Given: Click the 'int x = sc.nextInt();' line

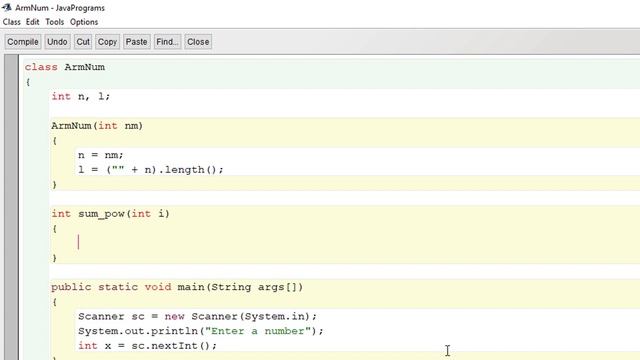Looking at the screenshot, I should [147, 346].
